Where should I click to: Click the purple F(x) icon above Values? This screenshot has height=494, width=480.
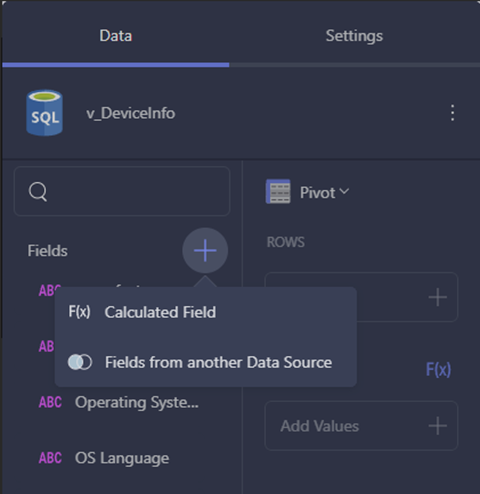(x=438, y=370)
